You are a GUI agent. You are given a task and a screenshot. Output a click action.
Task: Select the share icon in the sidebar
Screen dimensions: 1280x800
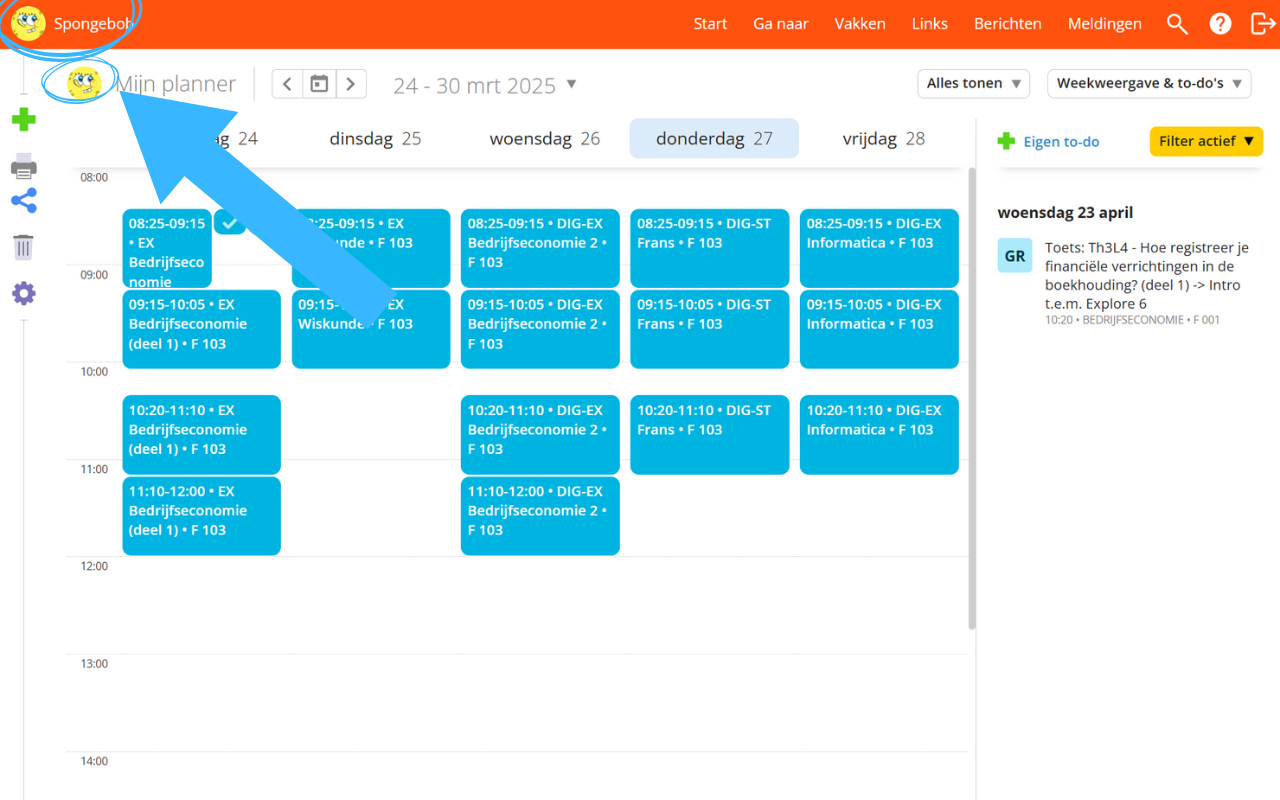tap(22, 201)
